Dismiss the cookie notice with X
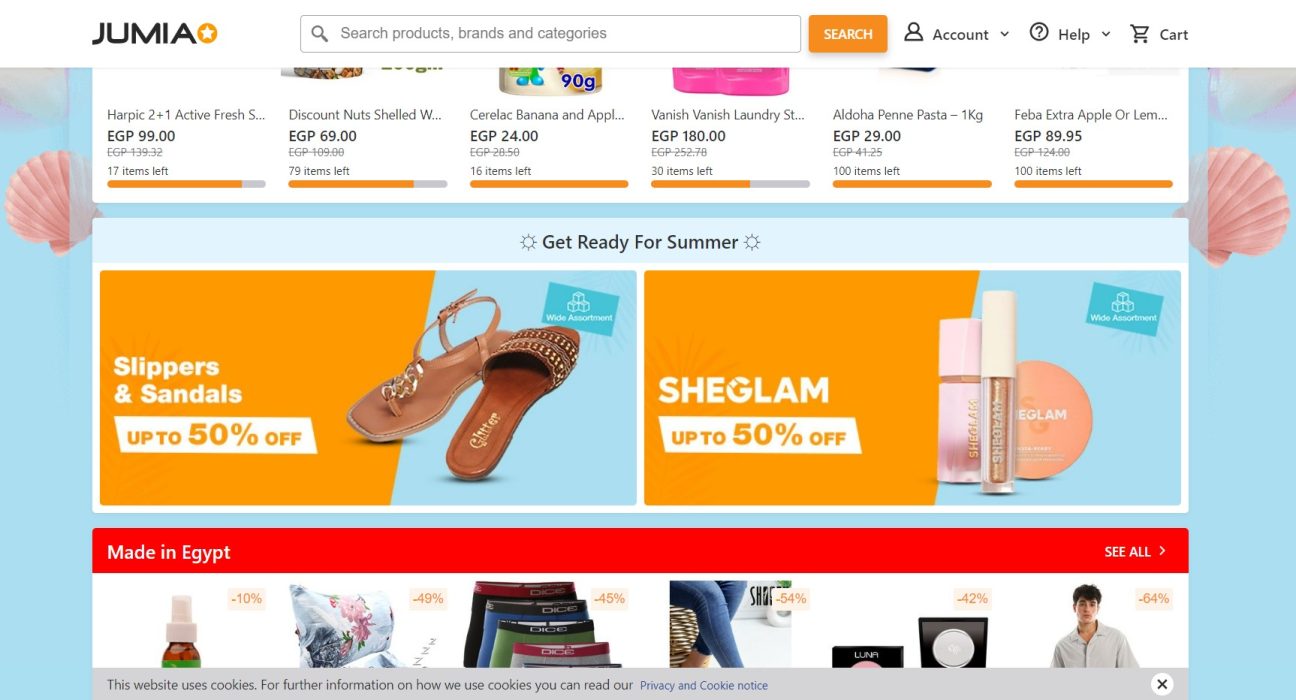Image resolution: width=1296 pixels, height=700 pixels. pyautogui.click(x=1161, y=684)
